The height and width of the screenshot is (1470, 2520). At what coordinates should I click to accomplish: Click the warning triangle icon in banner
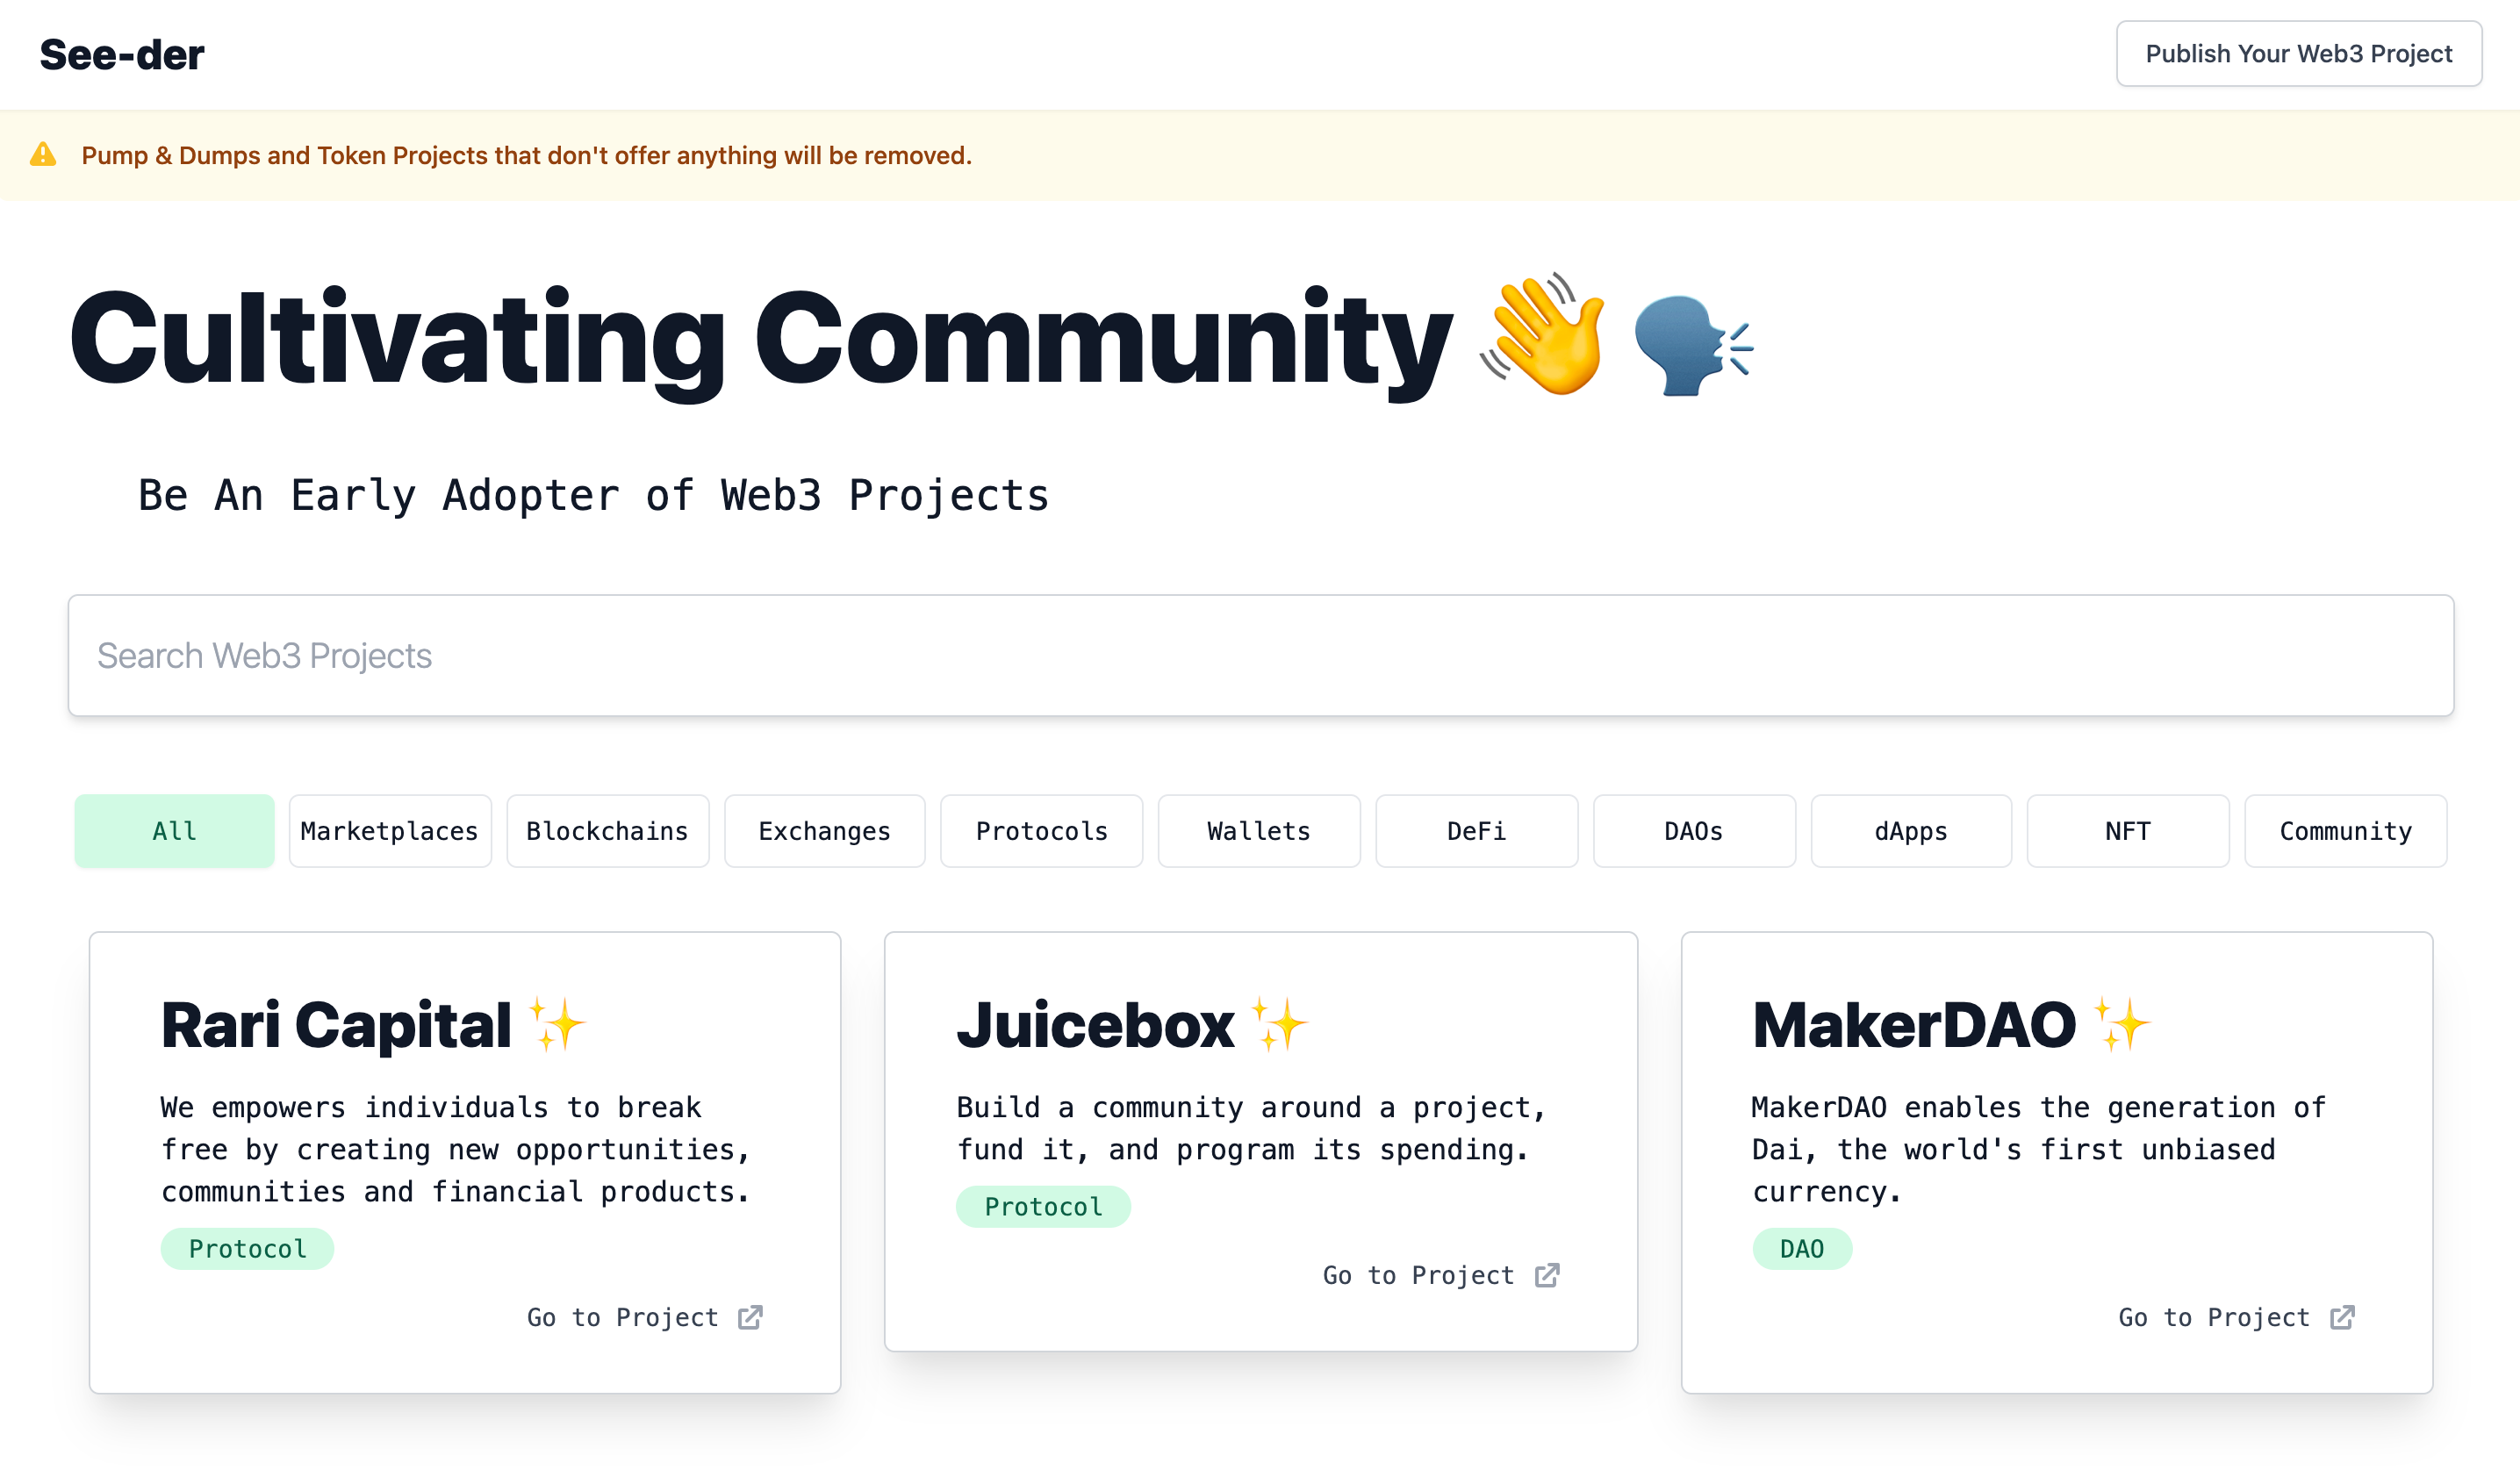pyautogui.click(x=43, y=155)
